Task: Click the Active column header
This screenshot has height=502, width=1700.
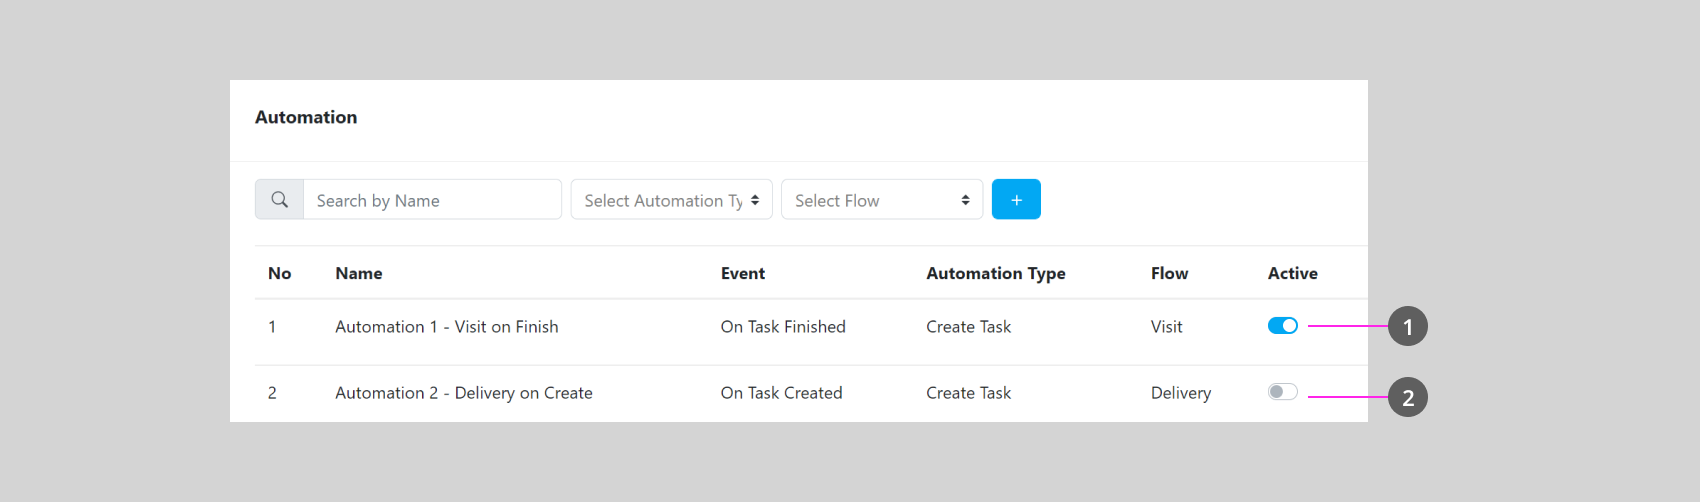Action: [1292, 274]
